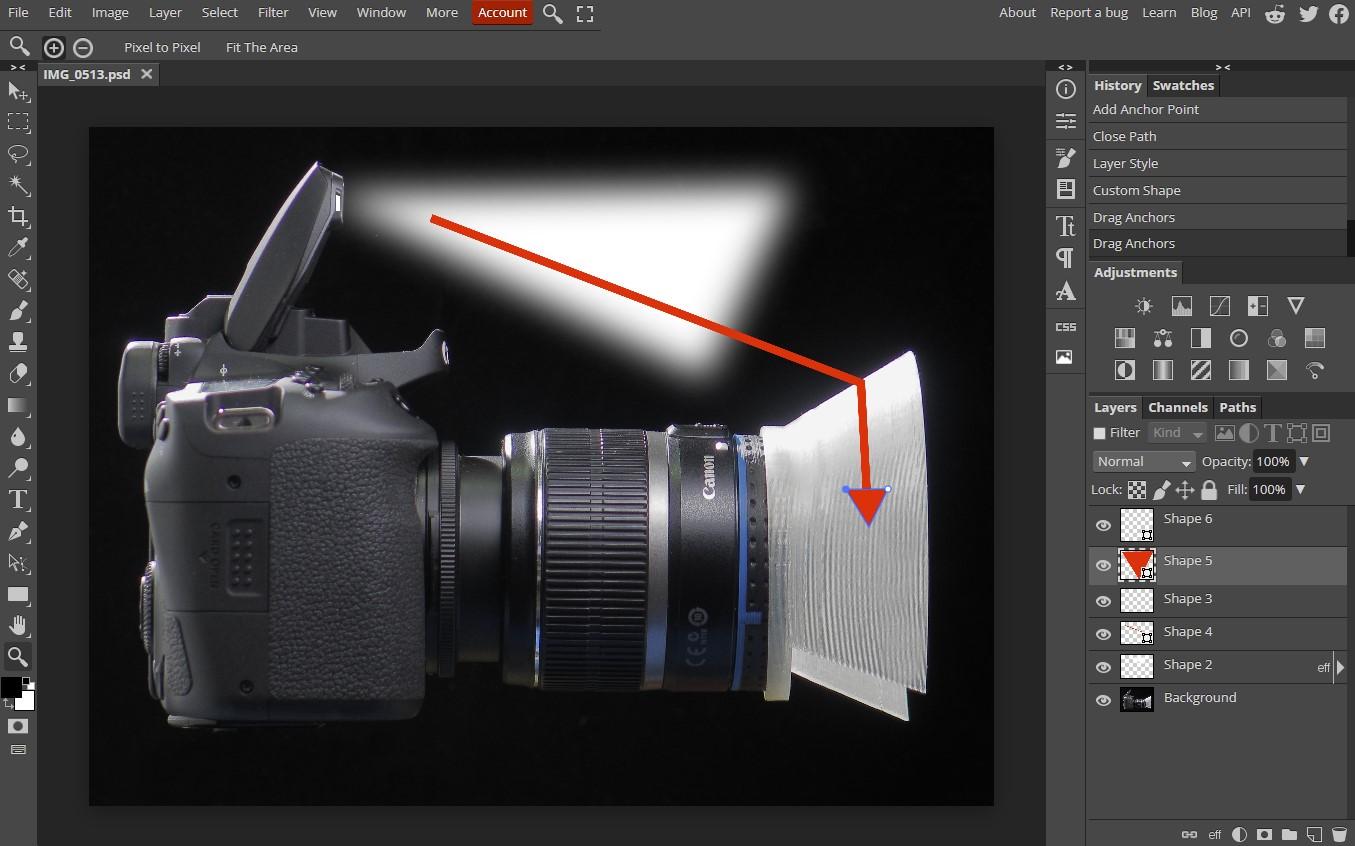Image resolution: width=1355 pixels, height=846 pixels.
Task: Add Curves adjustment
Action: (x=1220, y=306)
